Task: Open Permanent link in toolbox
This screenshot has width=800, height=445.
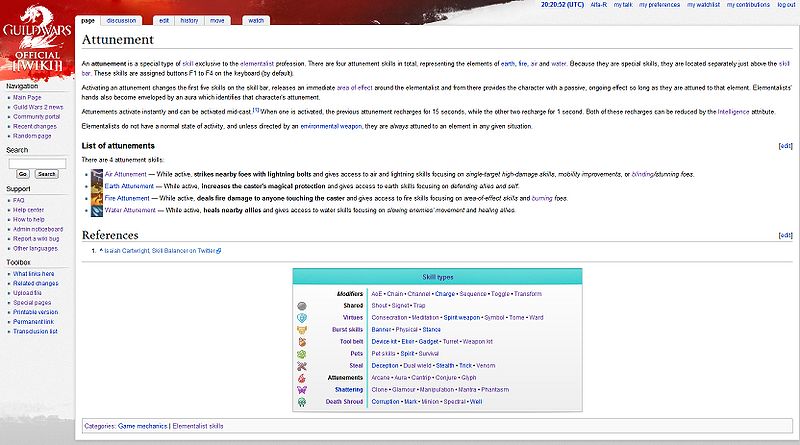Action: (33, 322)
